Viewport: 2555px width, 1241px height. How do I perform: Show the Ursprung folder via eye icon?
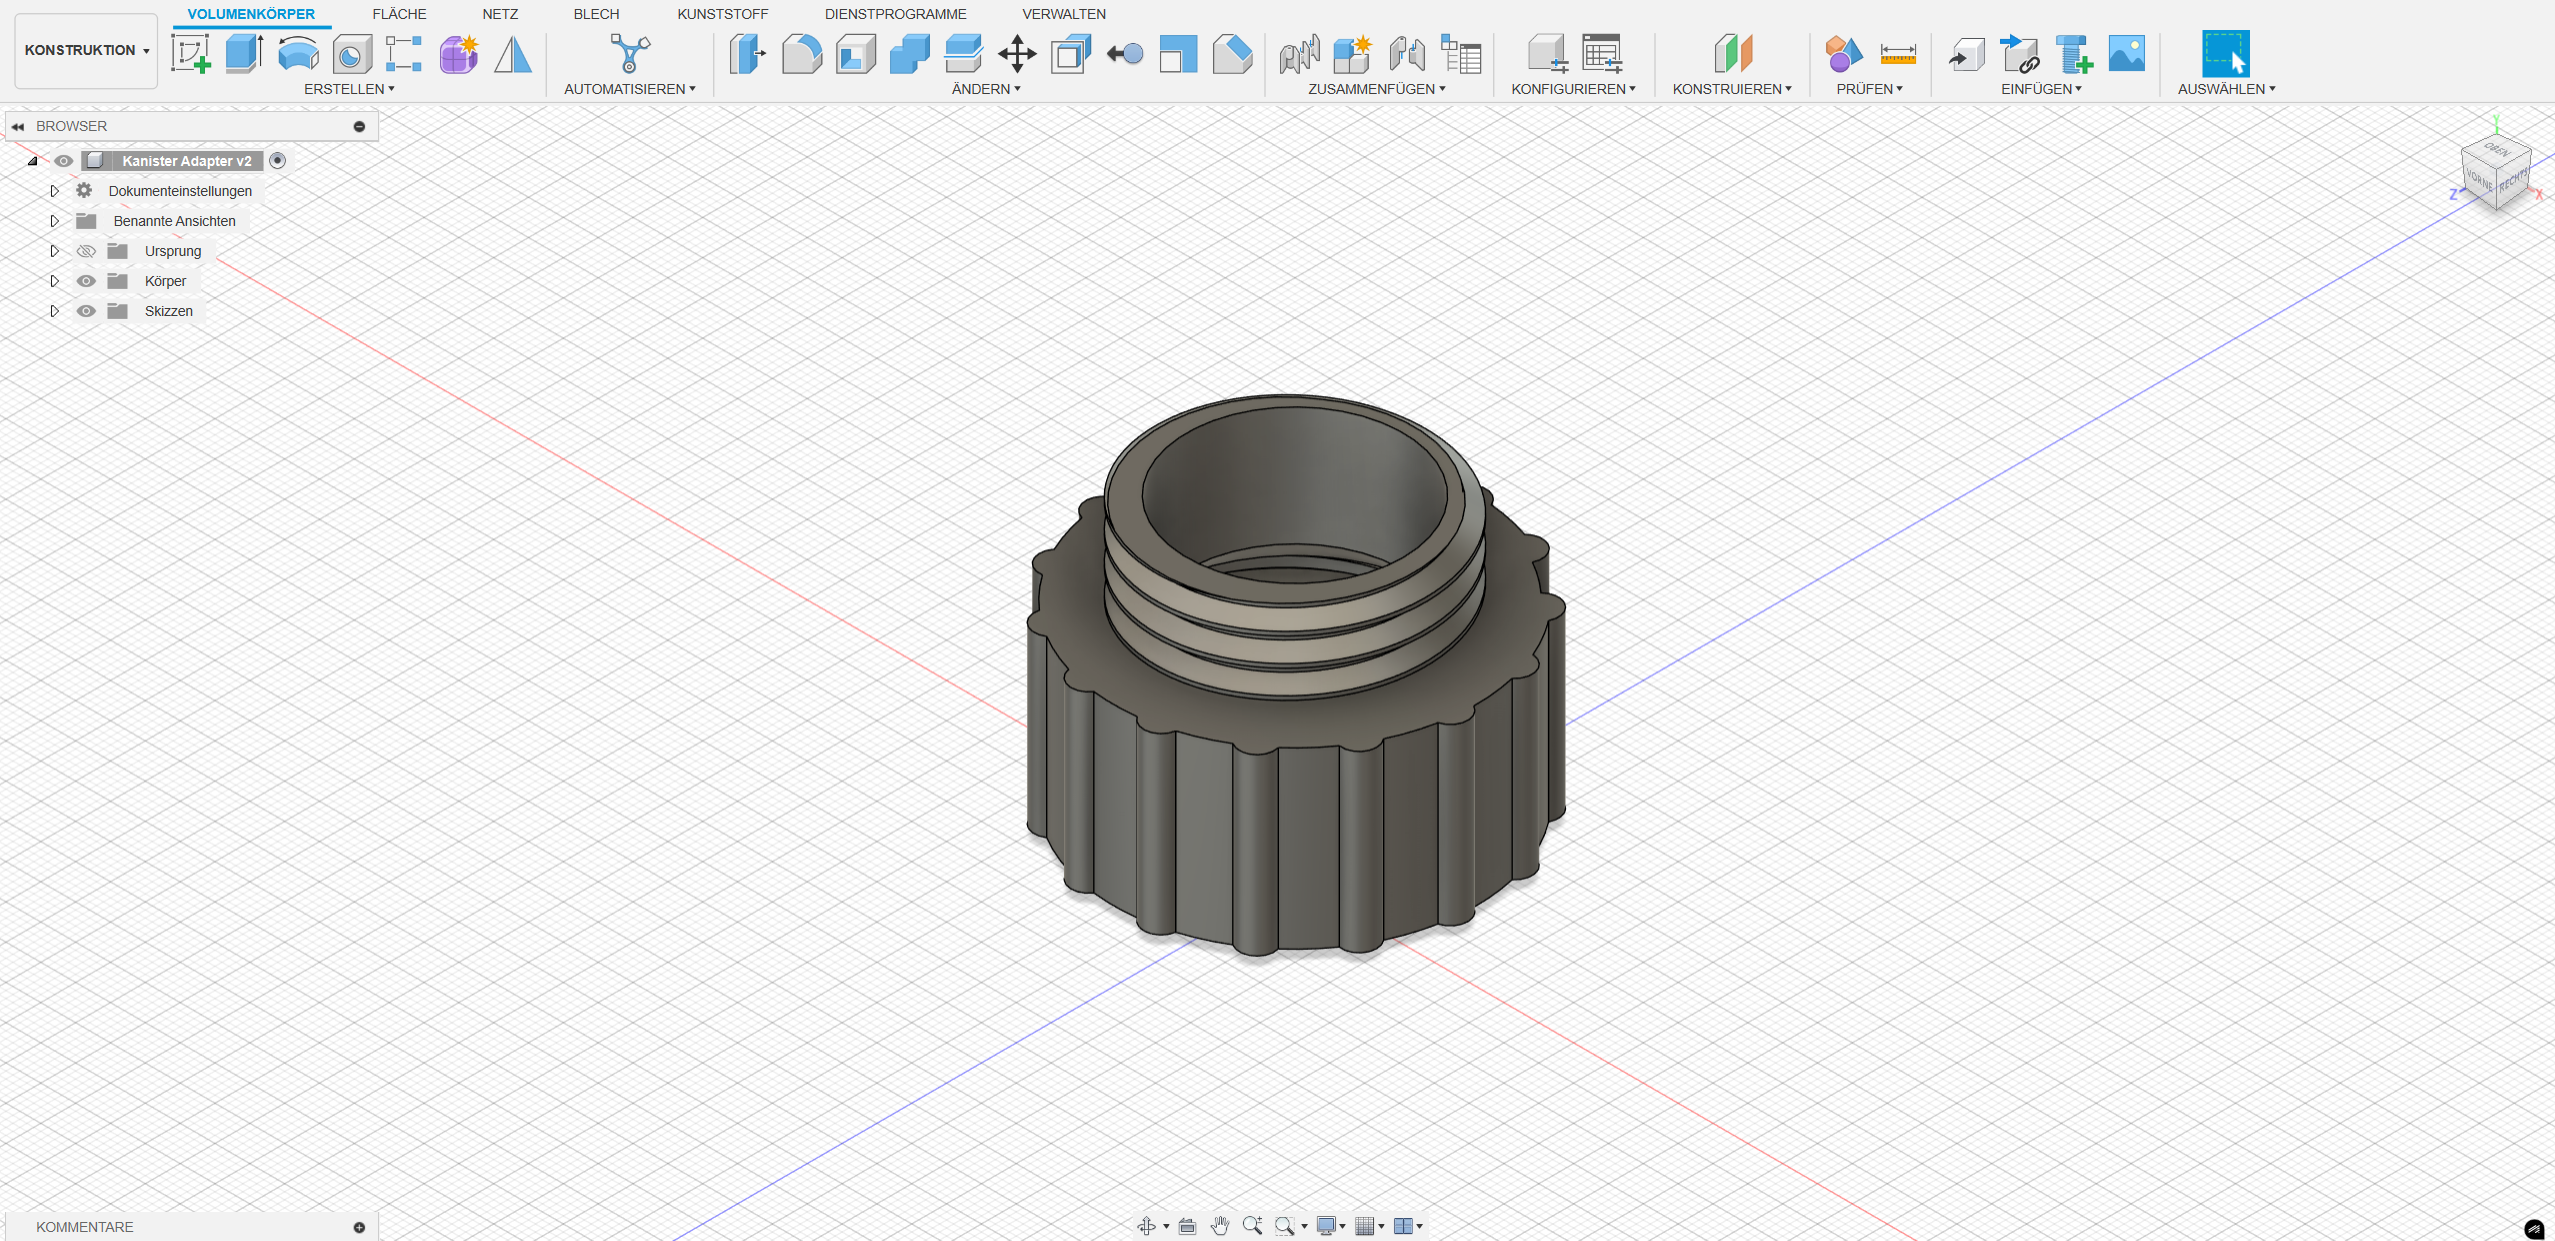87,251
